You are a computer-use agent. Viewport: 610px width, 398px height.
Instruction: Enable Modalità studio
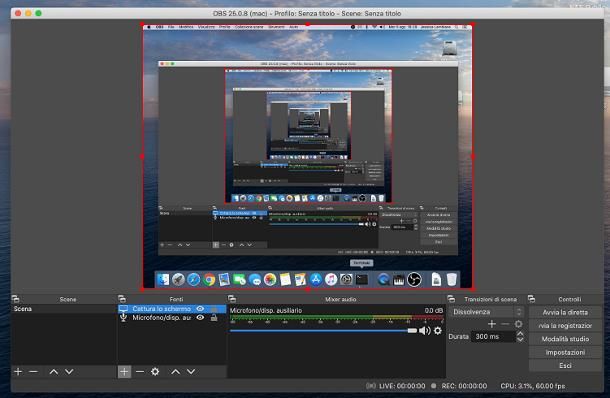(x=565, y=339)
